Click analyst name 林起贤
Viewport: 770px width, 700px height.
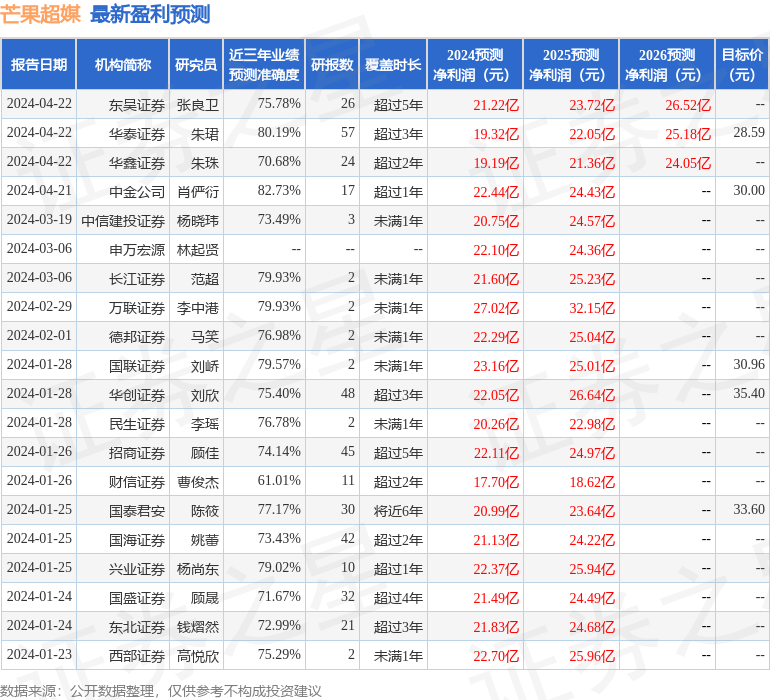point(198,250)
